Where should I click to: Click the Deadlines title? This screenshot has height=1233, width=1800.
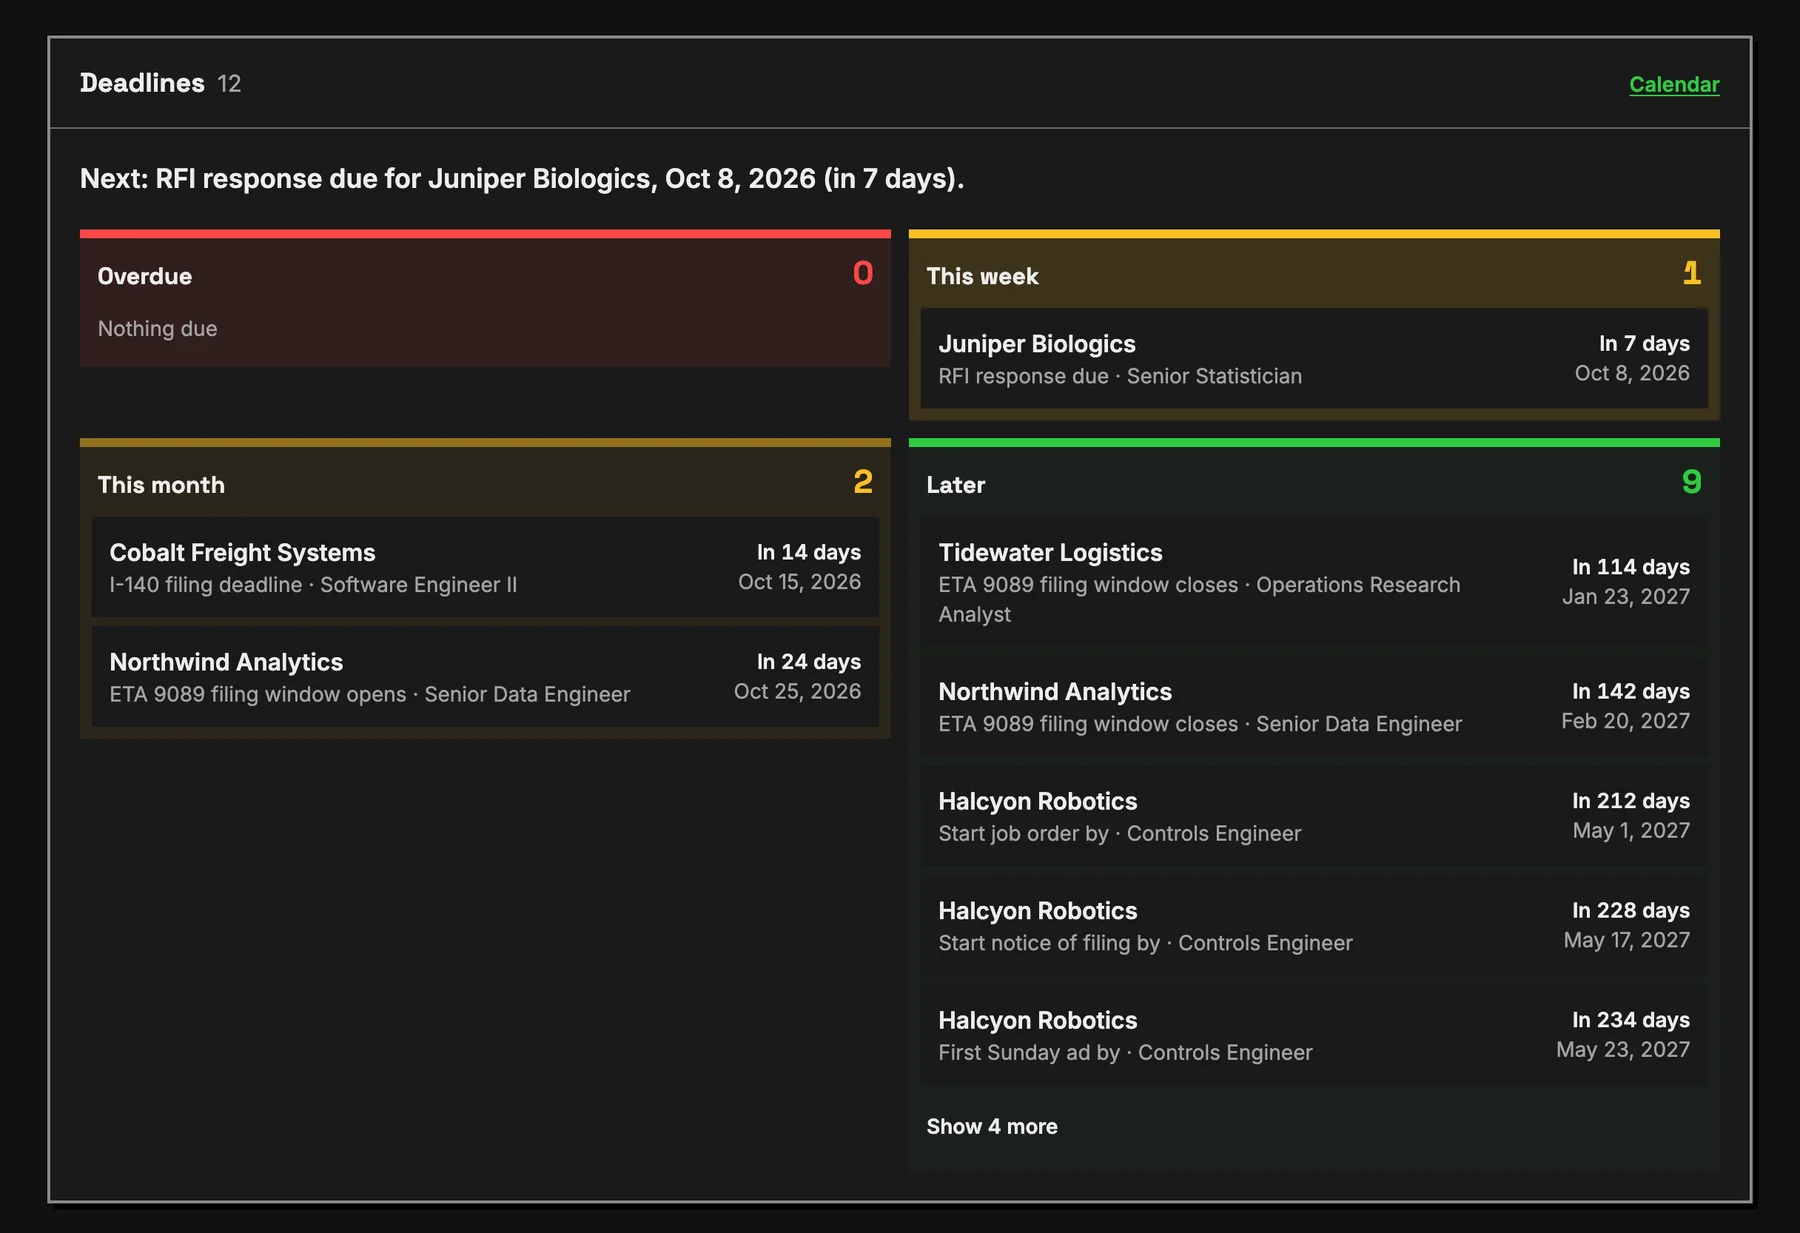click(x=142, y=83)
